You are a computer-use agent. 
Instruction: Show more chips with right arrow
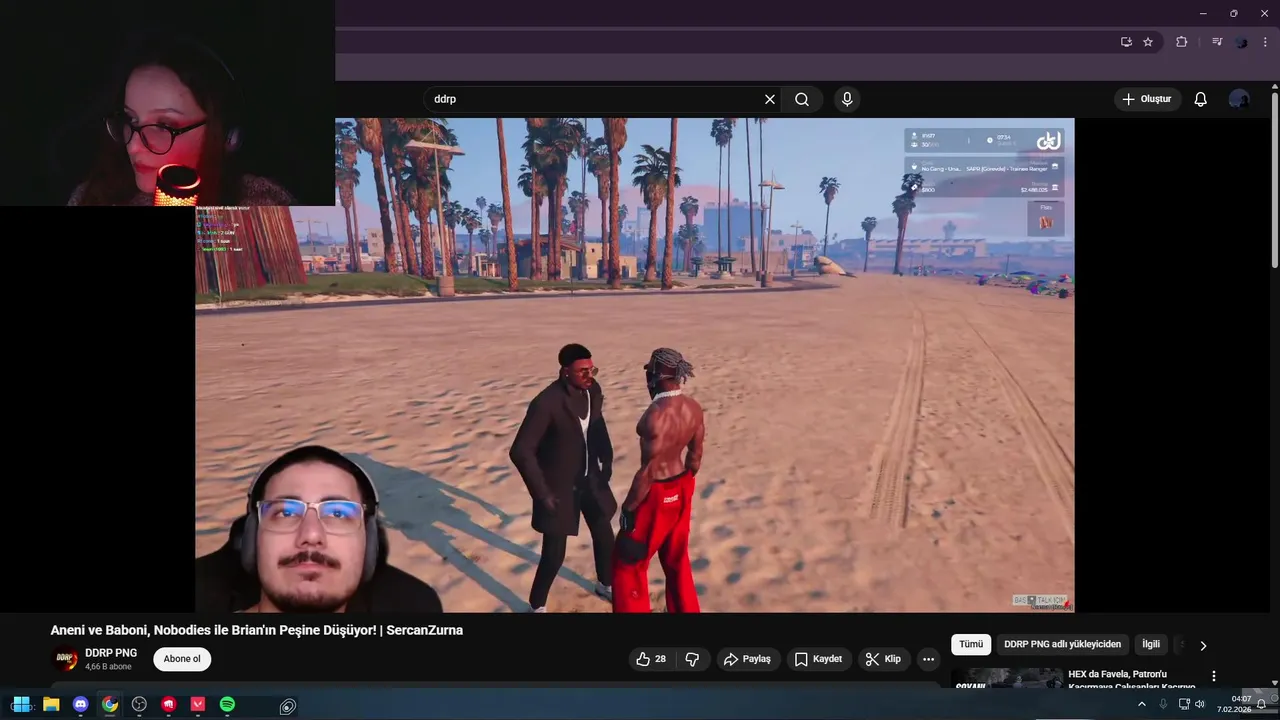[1203, 645]
